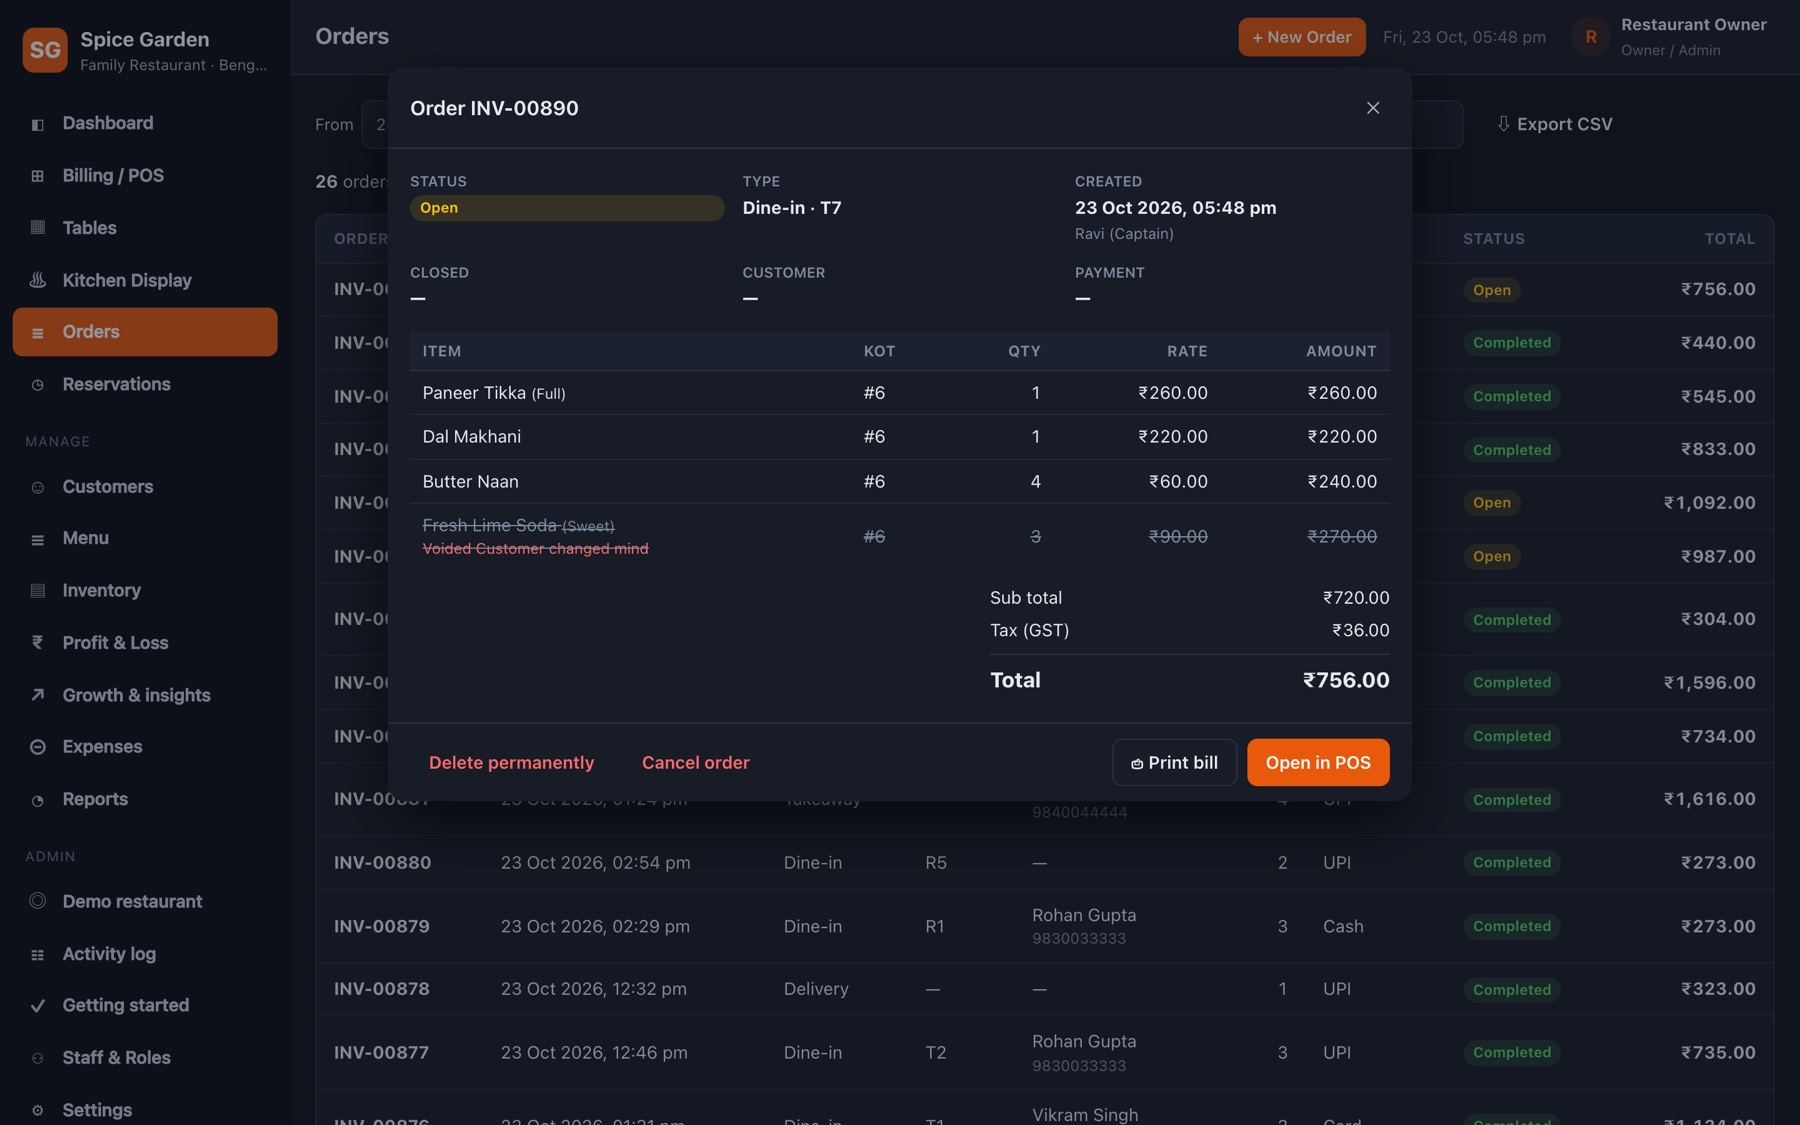
Task: Click Open in POS button
Action: point(1318,763)
